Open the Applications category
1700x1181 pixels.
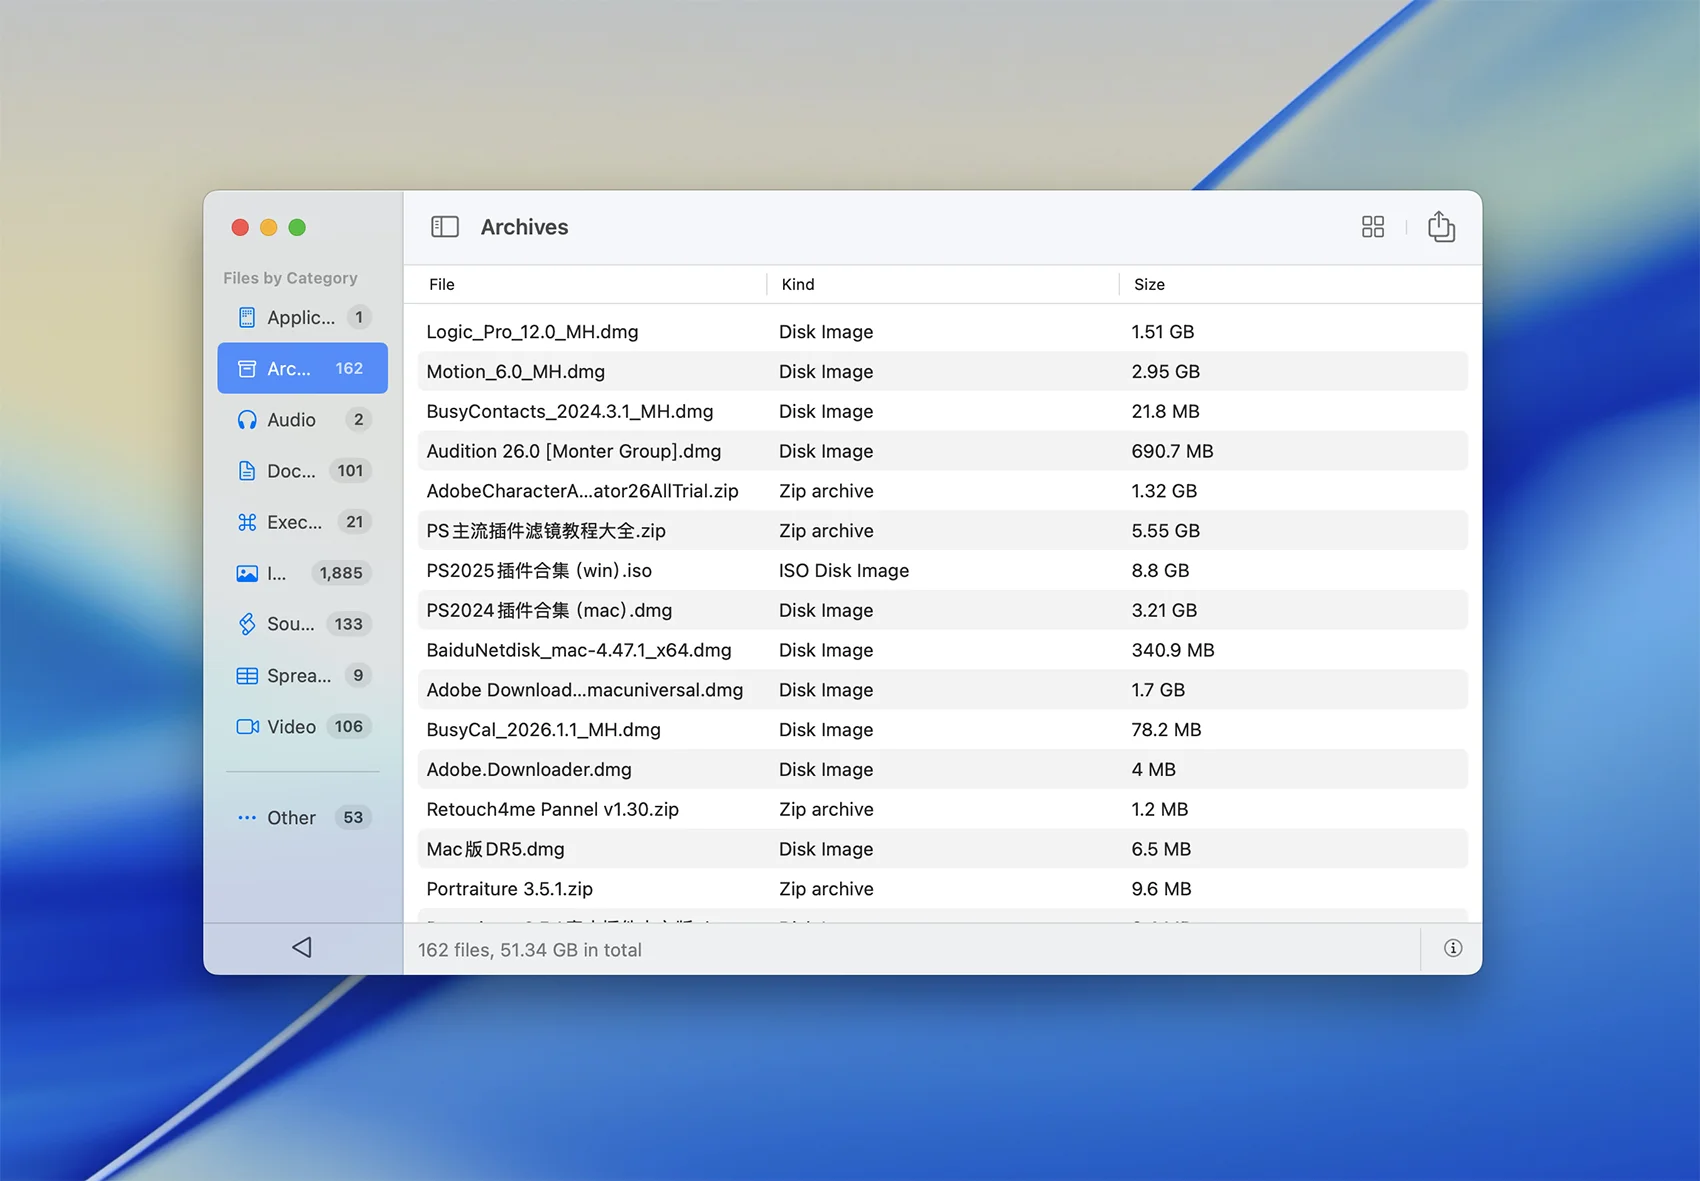coord(302,318)
